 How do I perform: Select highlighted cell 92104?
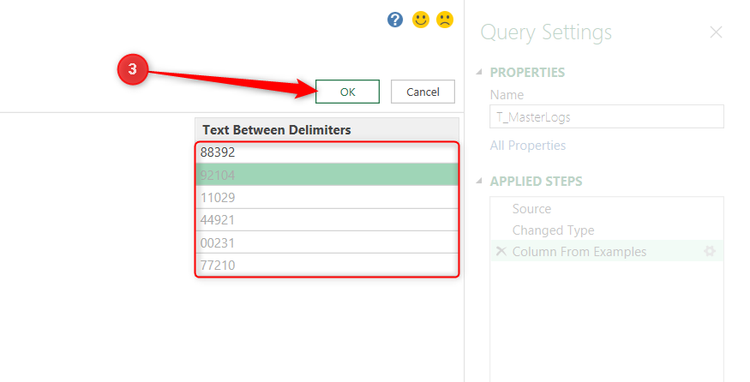point(327,175)
